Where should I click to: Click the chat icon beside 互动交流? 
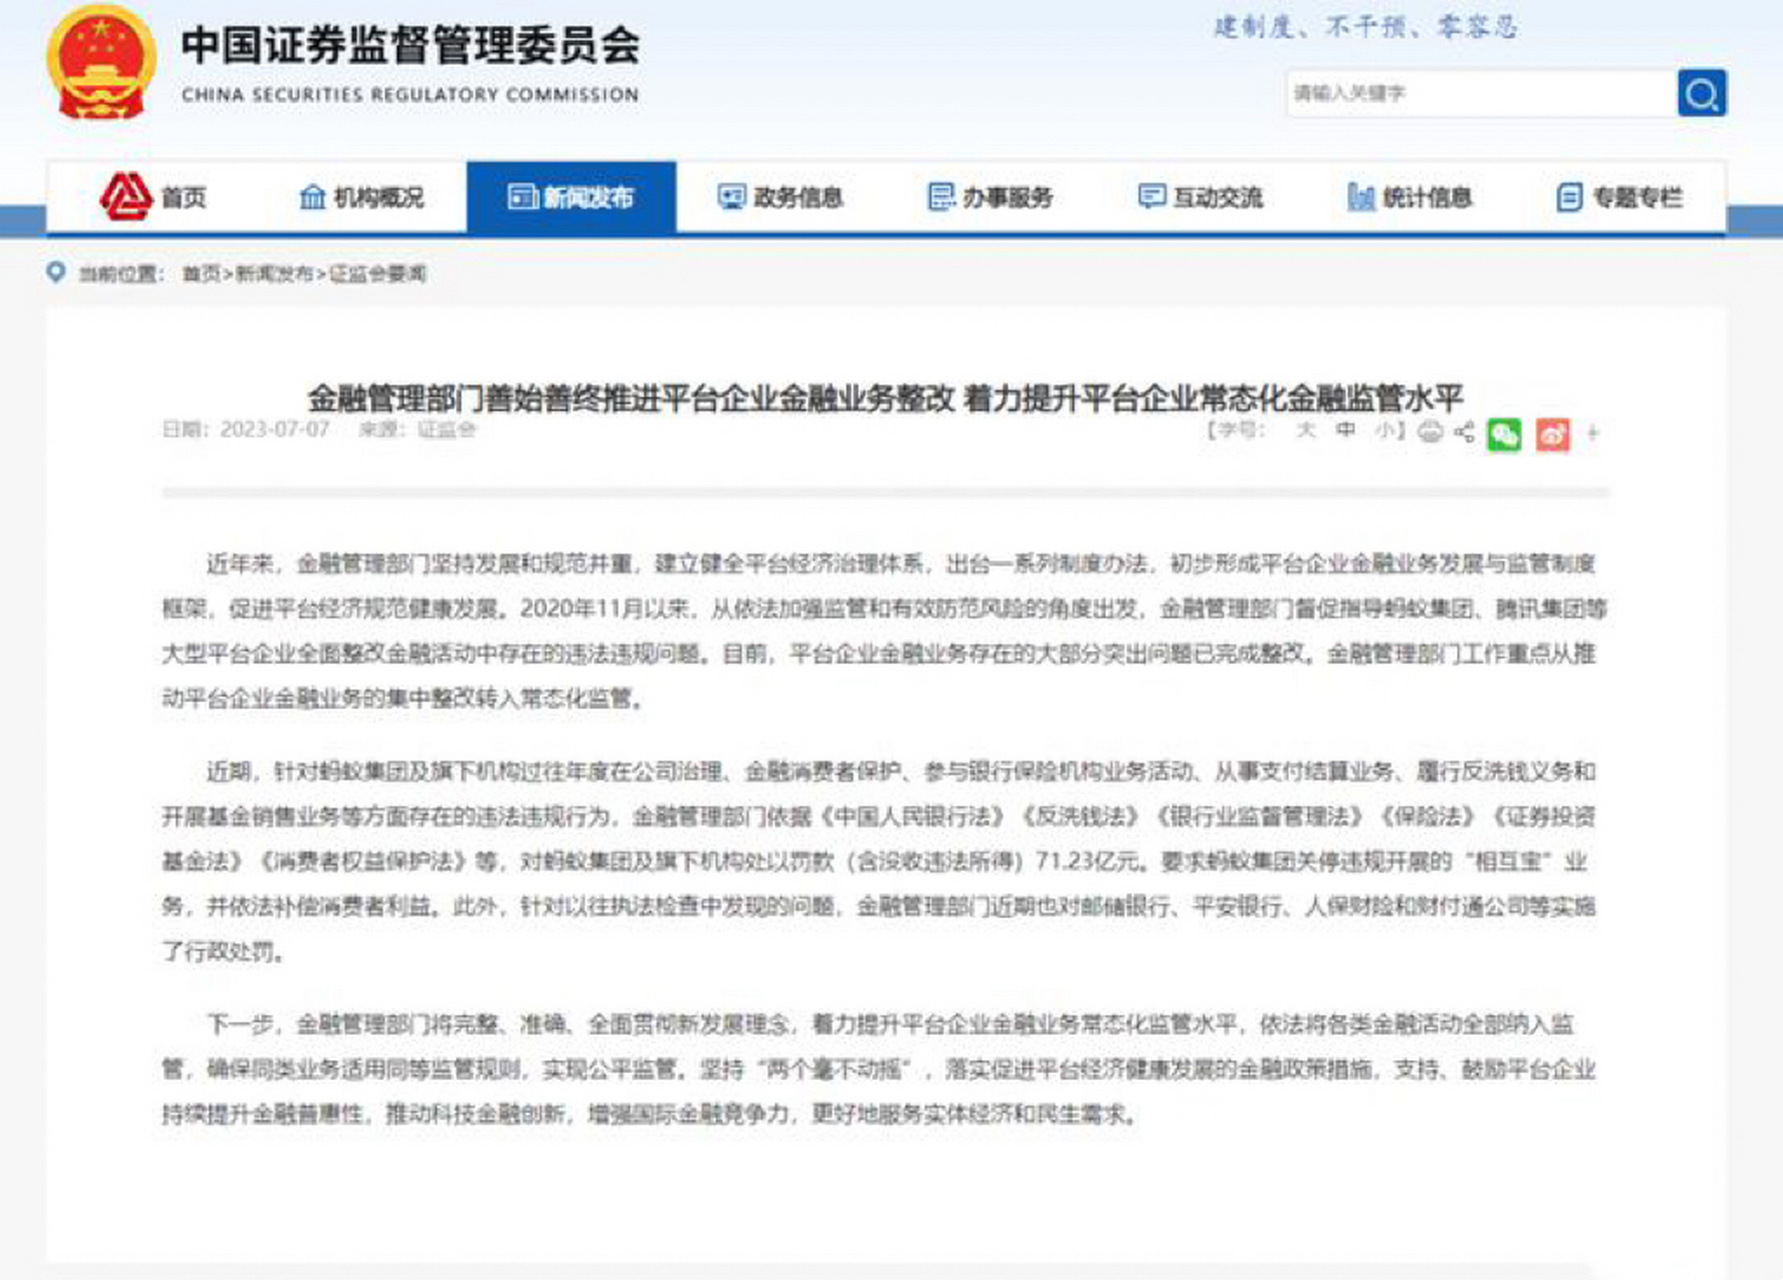[1152, 196]
